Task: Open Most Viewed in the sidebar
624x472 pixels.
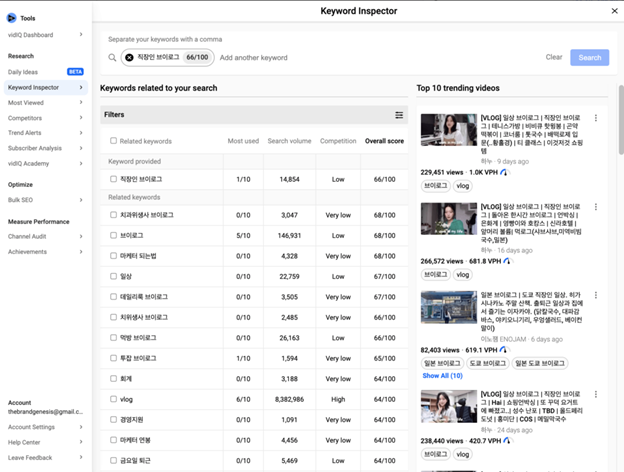Action: [26, 103]
